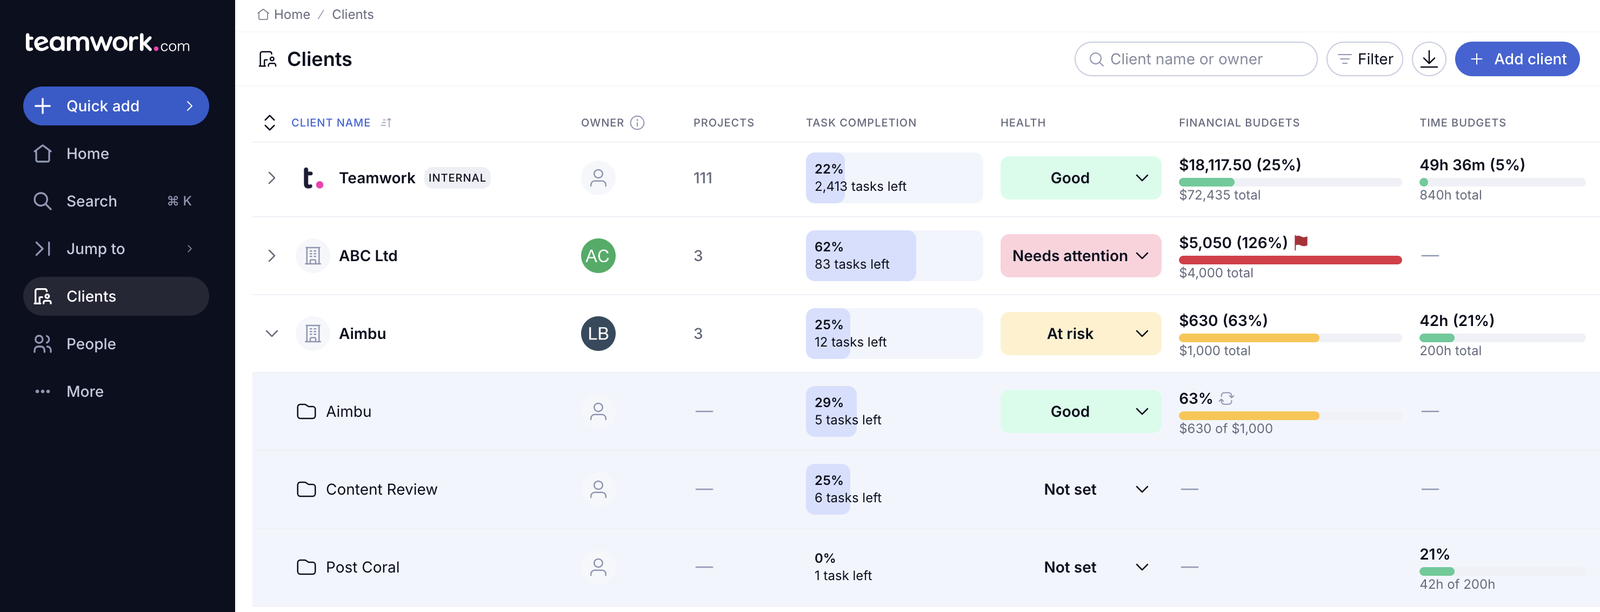The width and height of the screenshot is (1600, 612).
Task: Collapse the Aimbu client row
Action: (270, 333)
